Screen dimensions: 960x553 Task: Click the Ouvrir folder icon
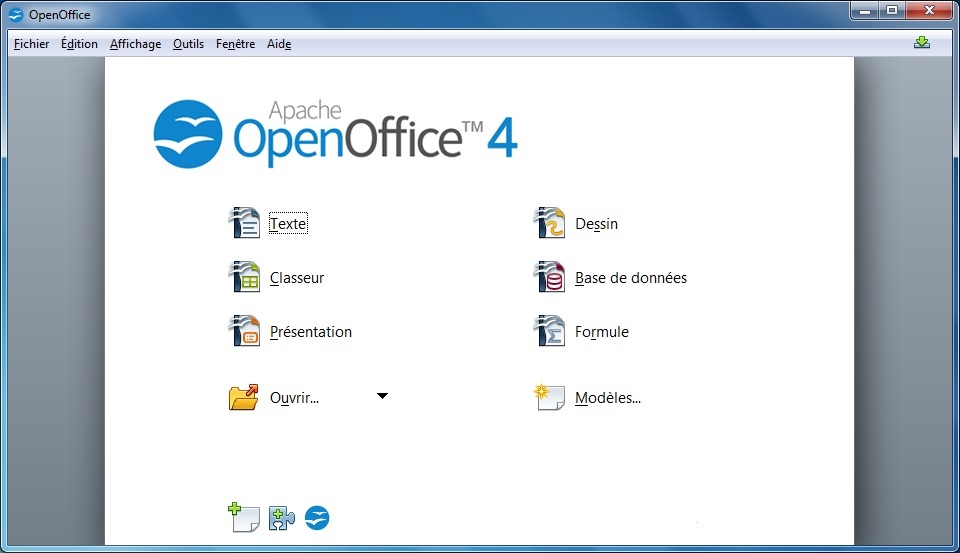tap(244, 397)
